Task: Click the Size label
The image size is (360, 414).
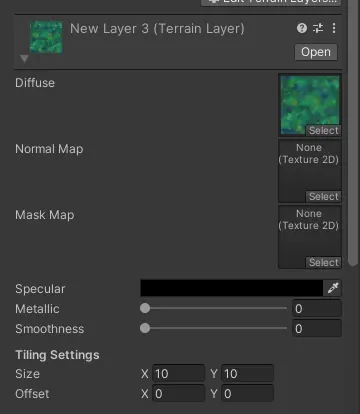Action: click(x=27, y=374)
